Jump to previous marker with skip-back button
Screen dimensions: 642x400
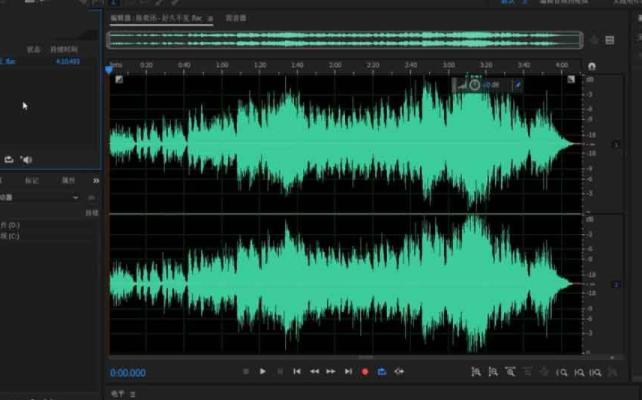[x=297, y=372]
